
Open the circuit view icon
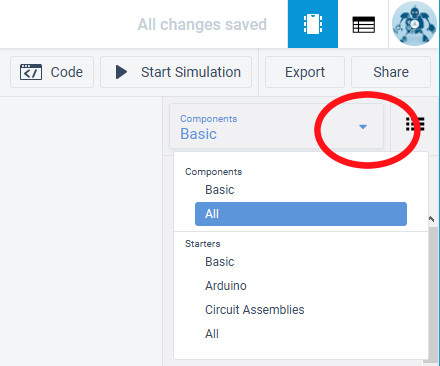coord(313,24)
